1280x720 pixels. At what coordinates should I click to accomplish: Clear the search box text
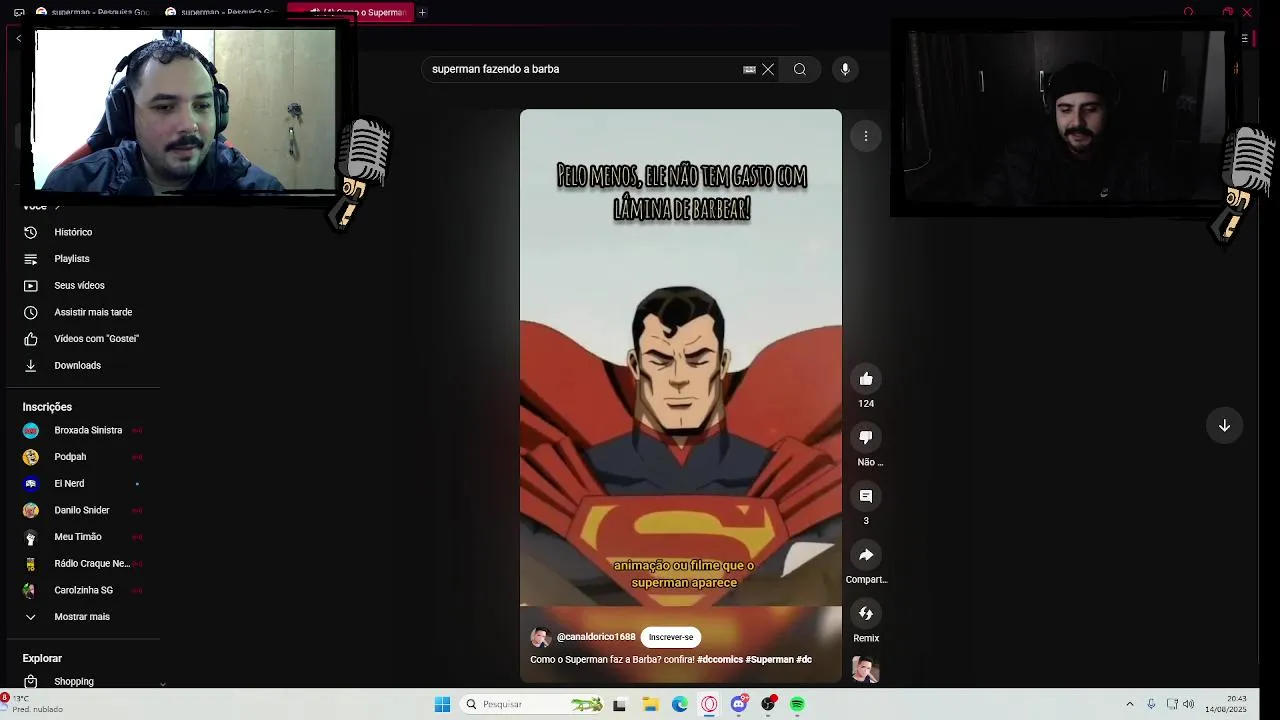click(x=768, y=69)
